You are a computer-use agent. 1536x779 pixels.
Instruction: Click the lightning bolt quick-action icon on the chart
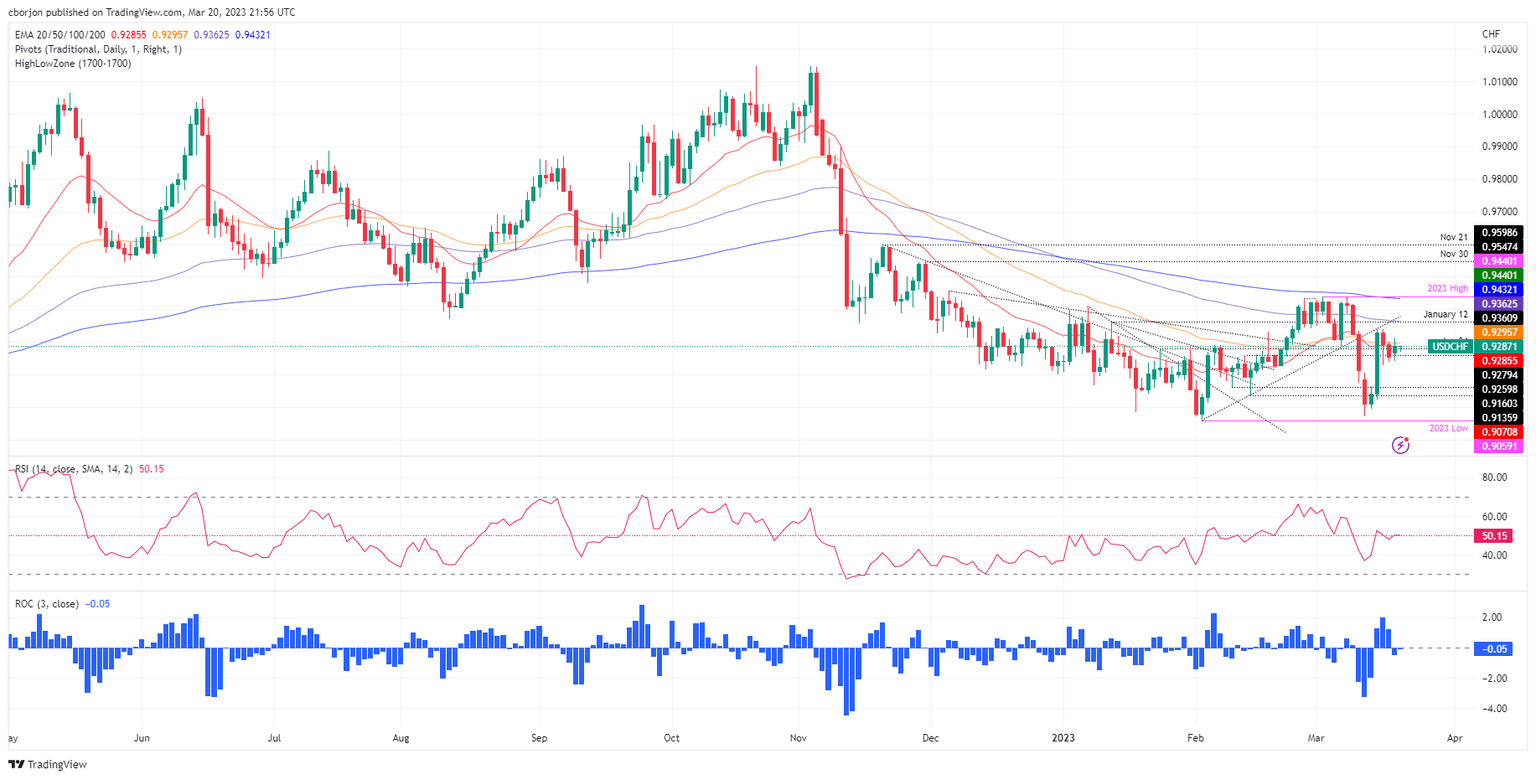point(1400,444)
